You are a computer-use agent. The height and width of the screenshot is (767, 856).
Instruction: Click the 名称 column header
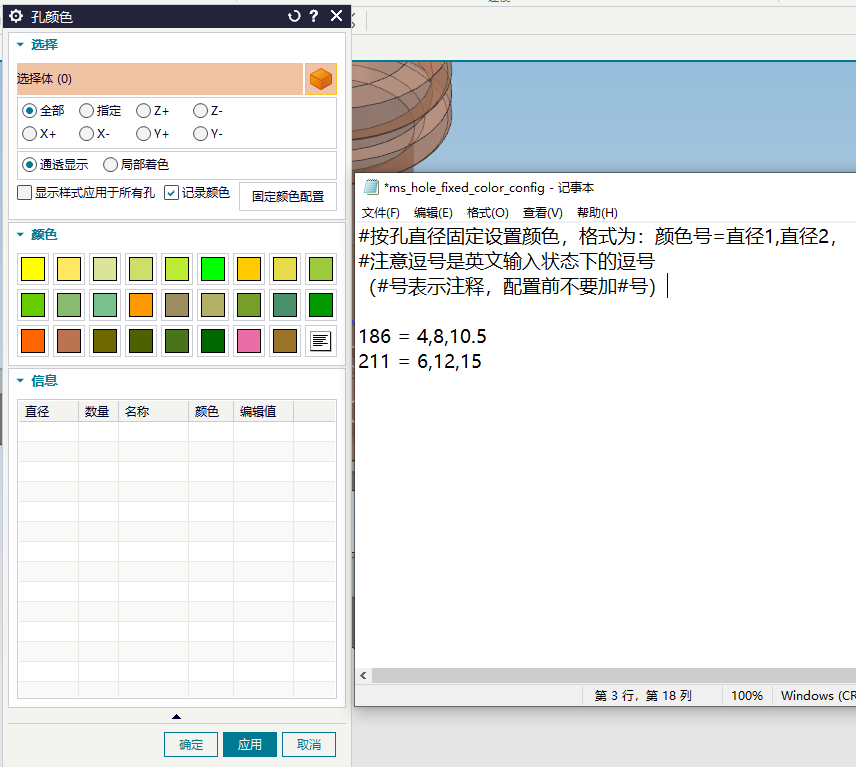153,411
